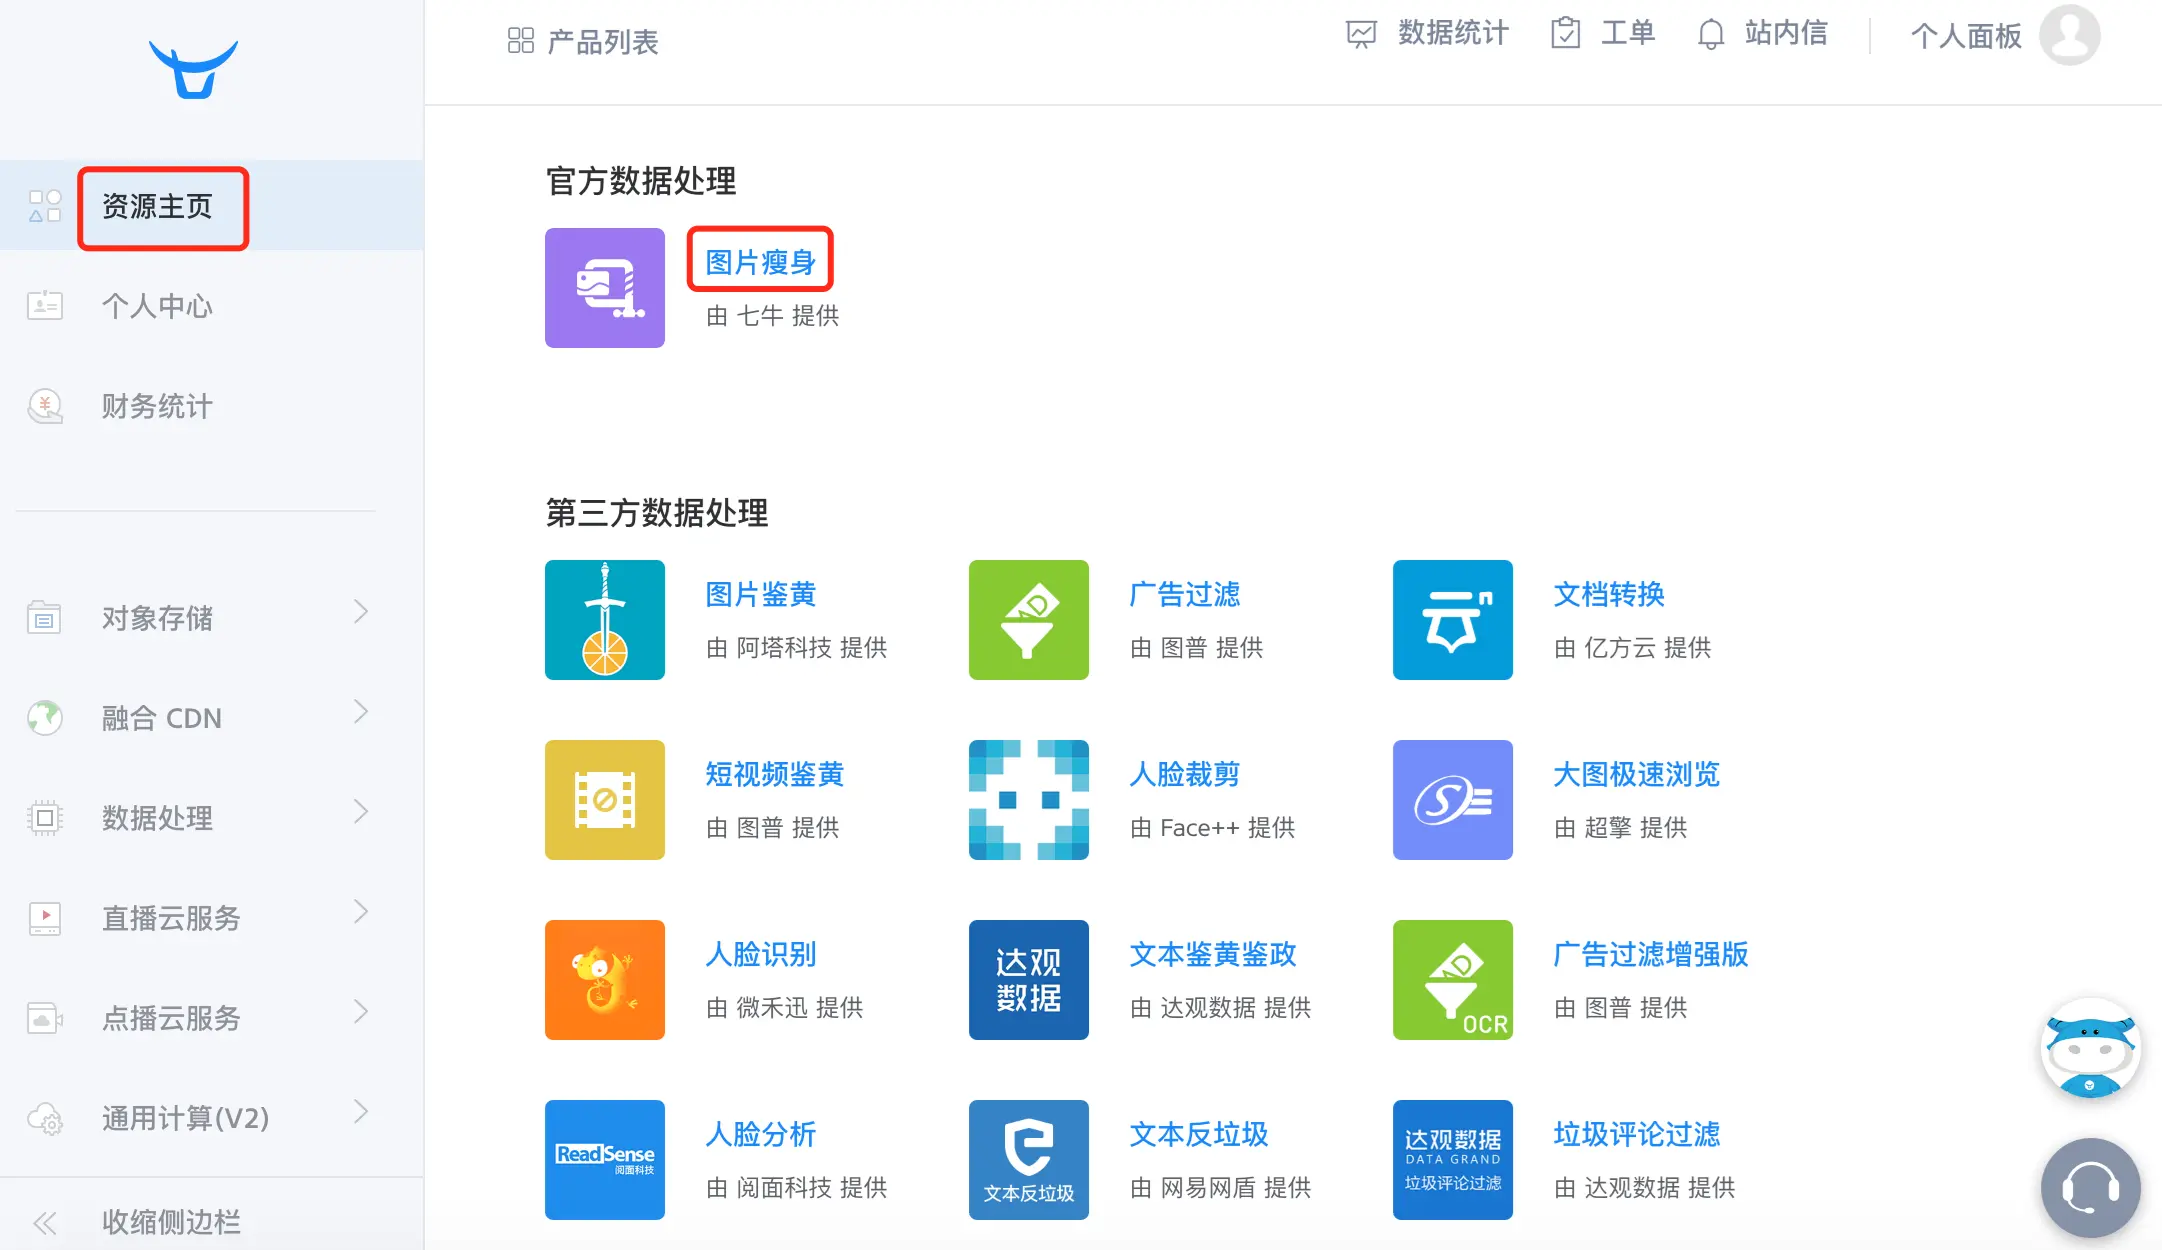This screenshot has height=1250, width=2162.
Task: Open the 人脸识别 link
Action: tap(760, 954)
